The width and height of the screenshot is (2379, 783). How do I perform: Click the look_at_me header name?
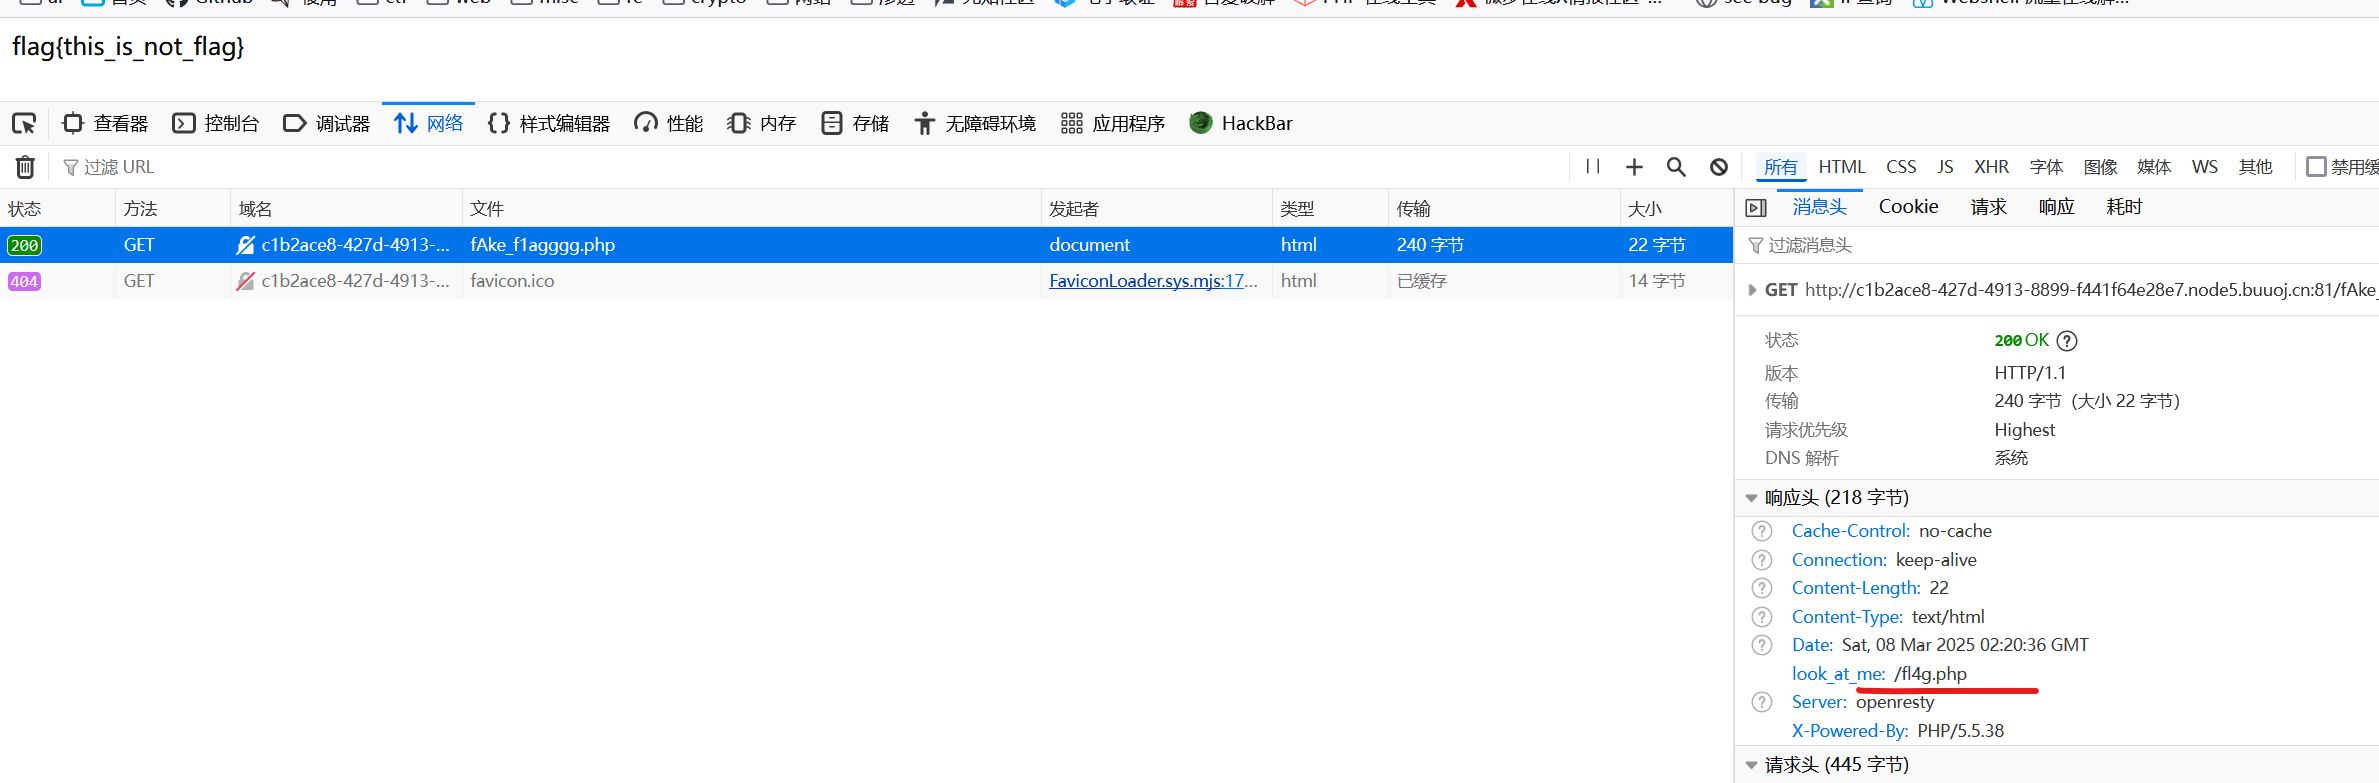pyautogui.click(x=1838, y=674)
